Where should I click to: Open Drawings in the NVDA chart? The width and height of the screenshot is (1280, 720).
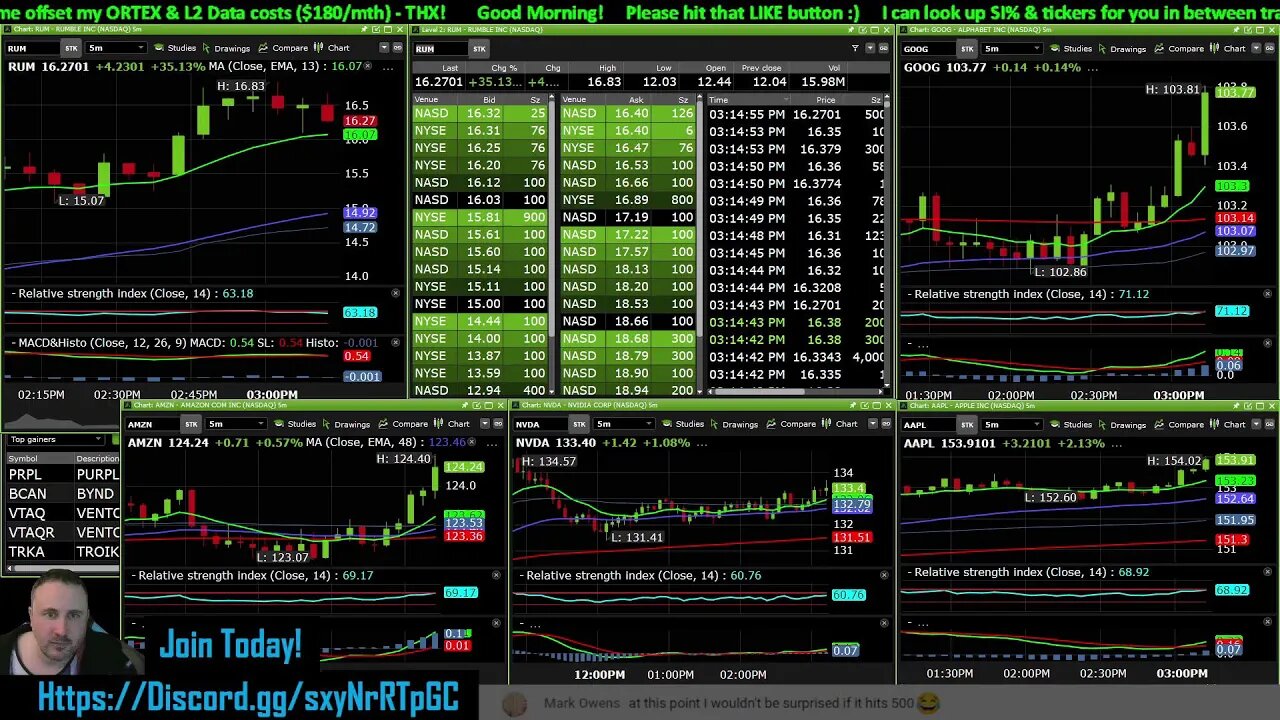click(x=732, y=424)
